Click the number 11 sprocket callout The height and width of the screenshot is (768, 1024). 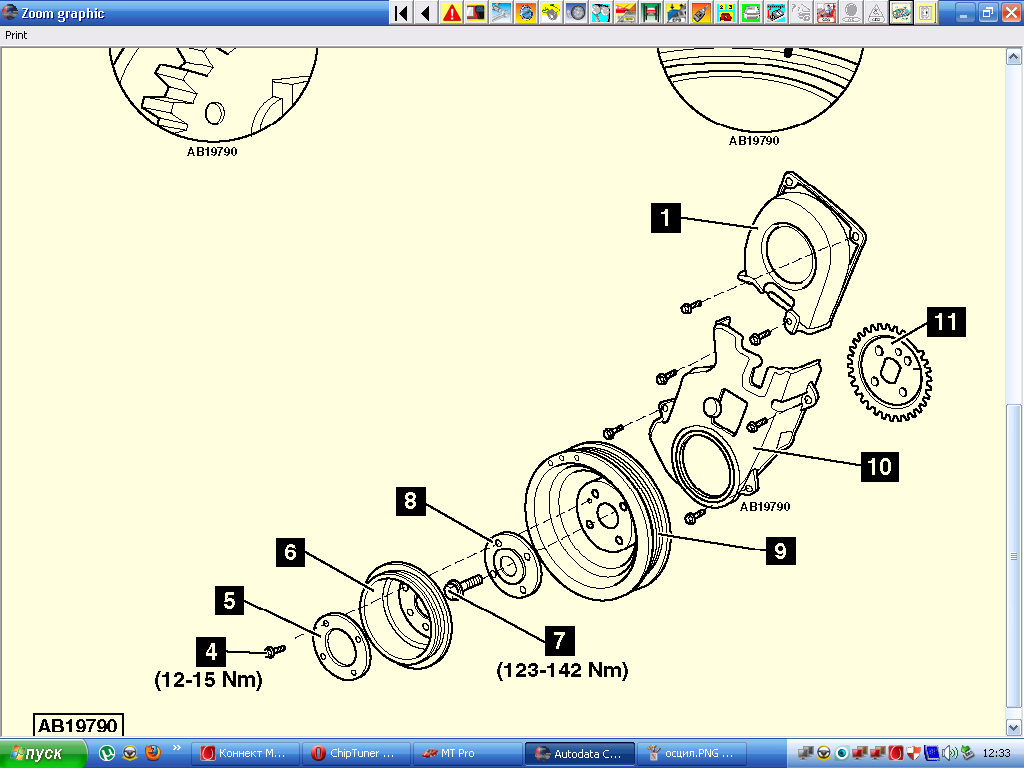click(946, 322)
